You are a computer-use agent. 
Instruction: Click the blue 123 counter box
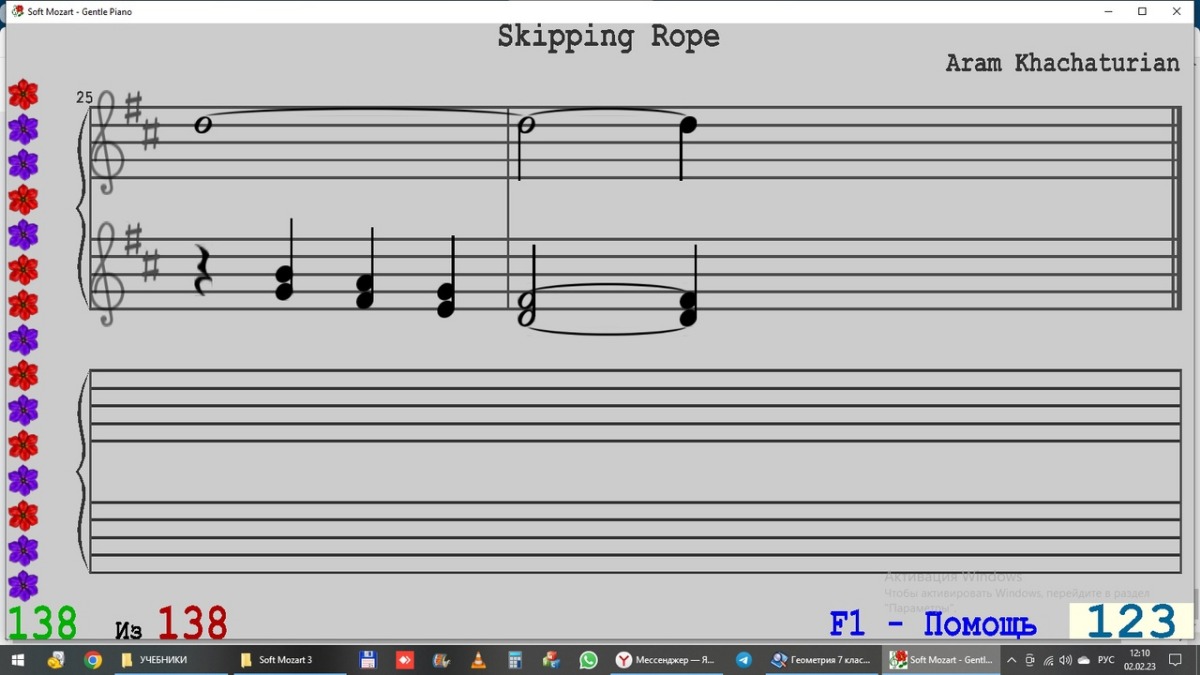pyautogui.click(x=1131, y=622)
